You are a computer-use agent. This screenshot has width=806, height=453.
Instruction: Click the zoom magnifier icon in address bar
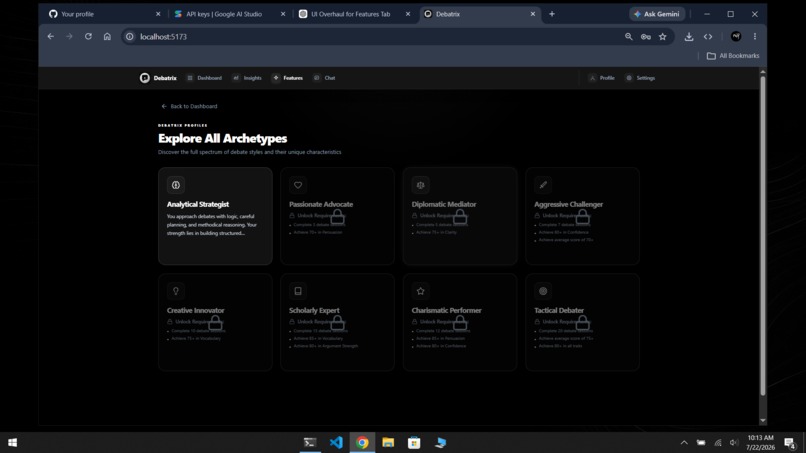pyautogui.click(x=629, y=37)
